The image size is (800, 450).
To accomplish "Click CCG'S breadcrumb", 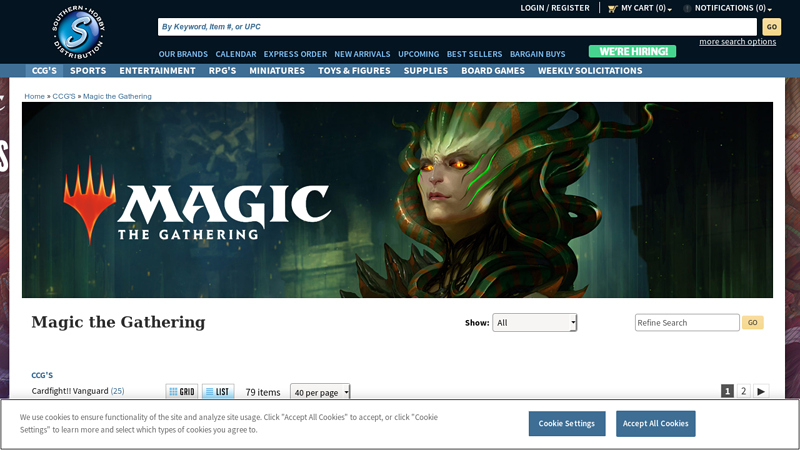I will pyautogui.click(x=64, y=96).
